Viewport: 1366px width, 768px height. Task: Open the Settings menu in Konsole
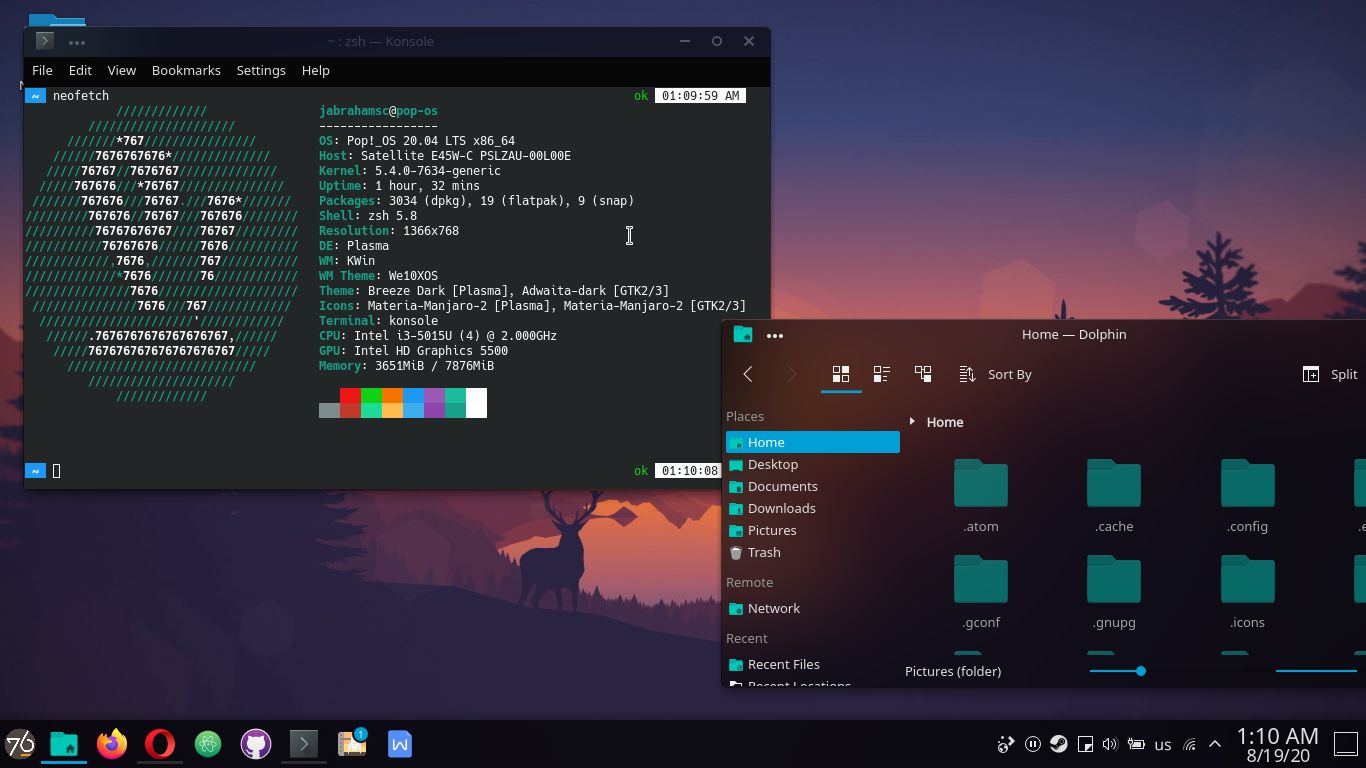click(260, 70)
